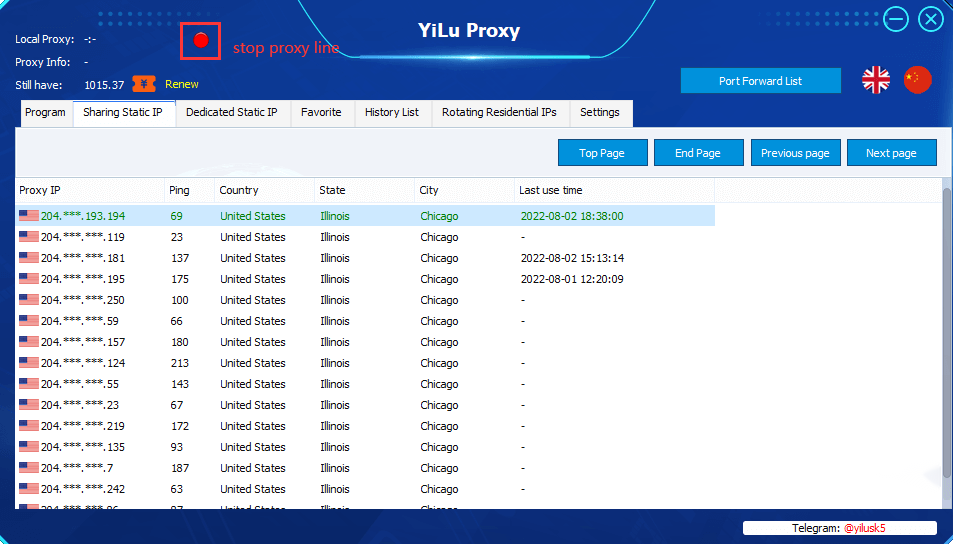Select proxy ending in .181
The height and width of the screenshot is (544, 953).
[x=365, y=258]
